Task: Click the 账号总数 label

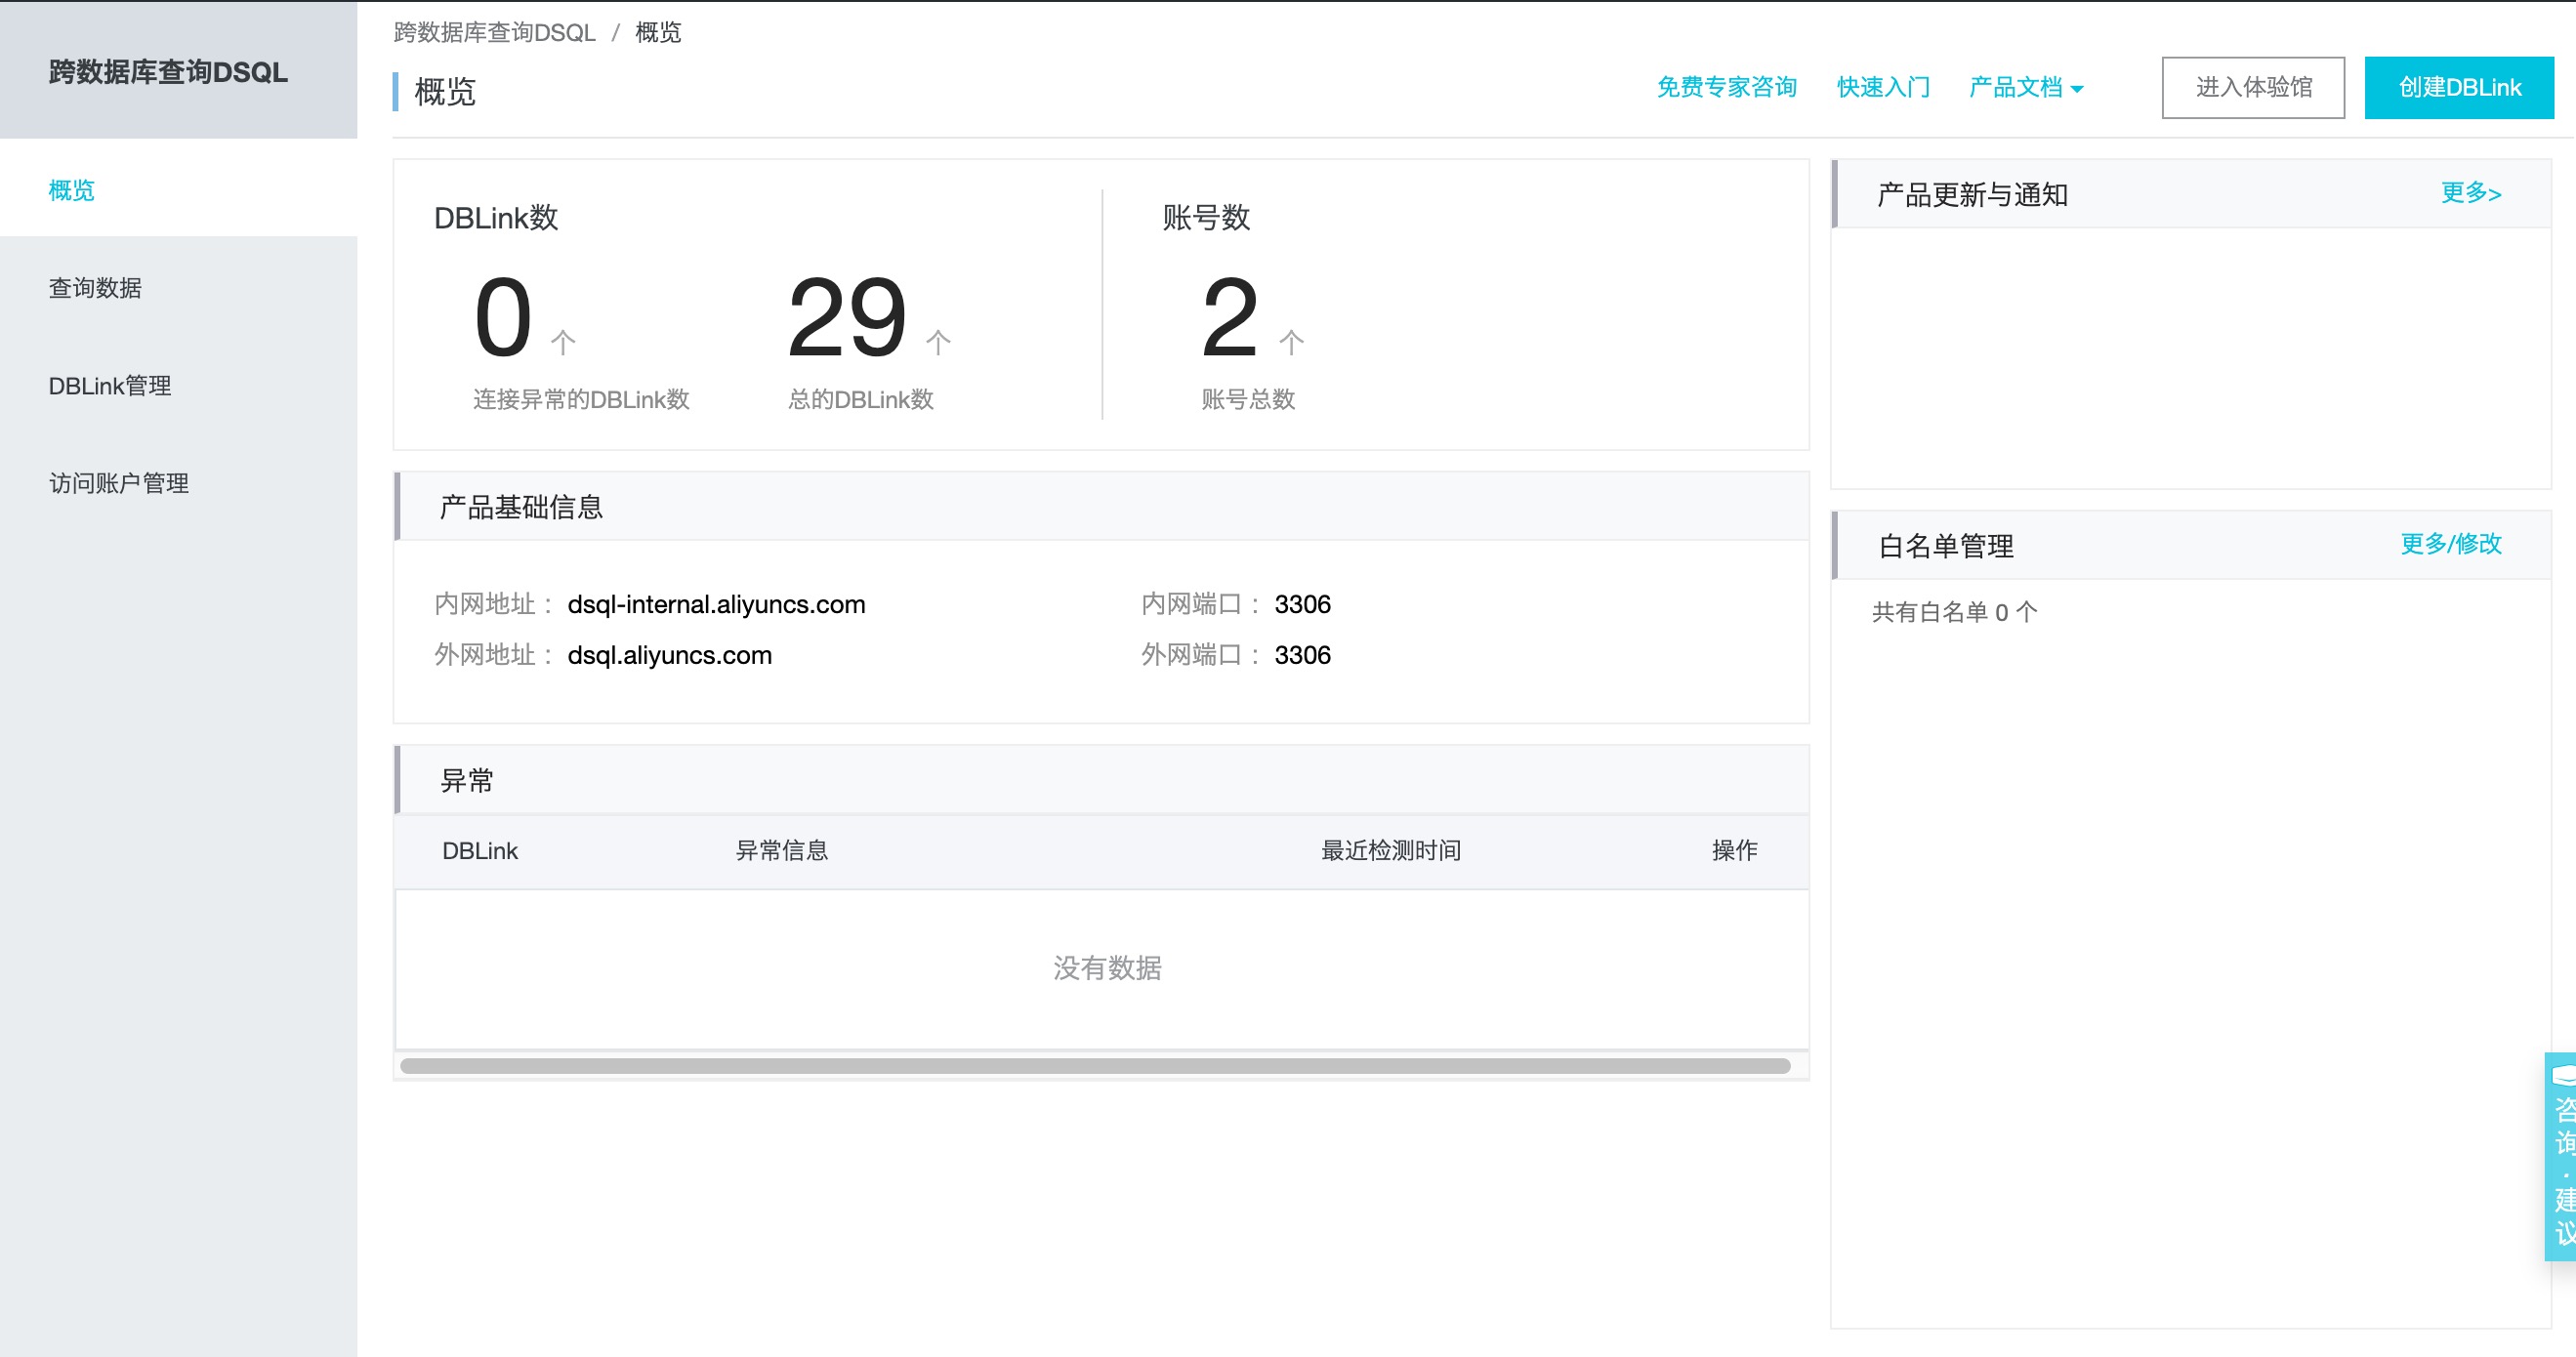Action: pyautogui.click(x=1248, y=399)
